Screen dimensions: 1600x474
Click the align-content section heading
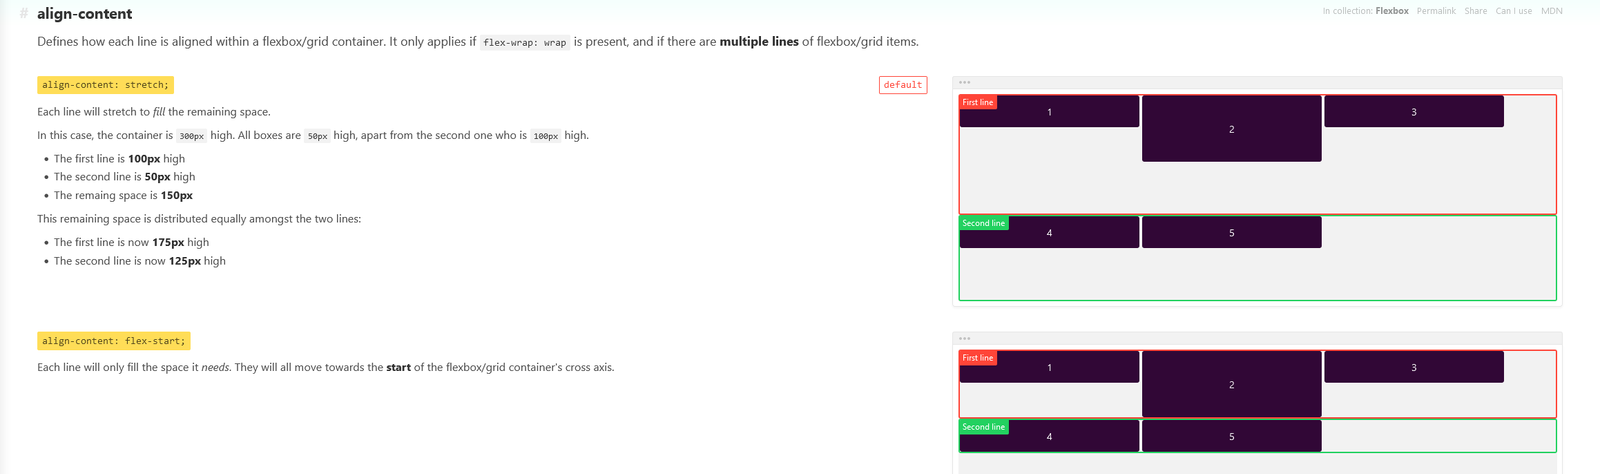84,14
